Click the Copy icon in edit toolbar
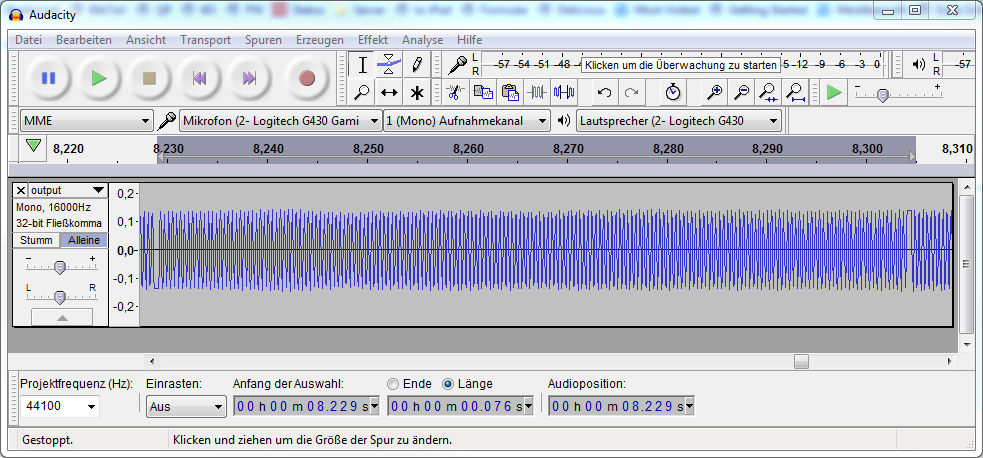This screenshot has height=458, width=983. click(483, 93)
